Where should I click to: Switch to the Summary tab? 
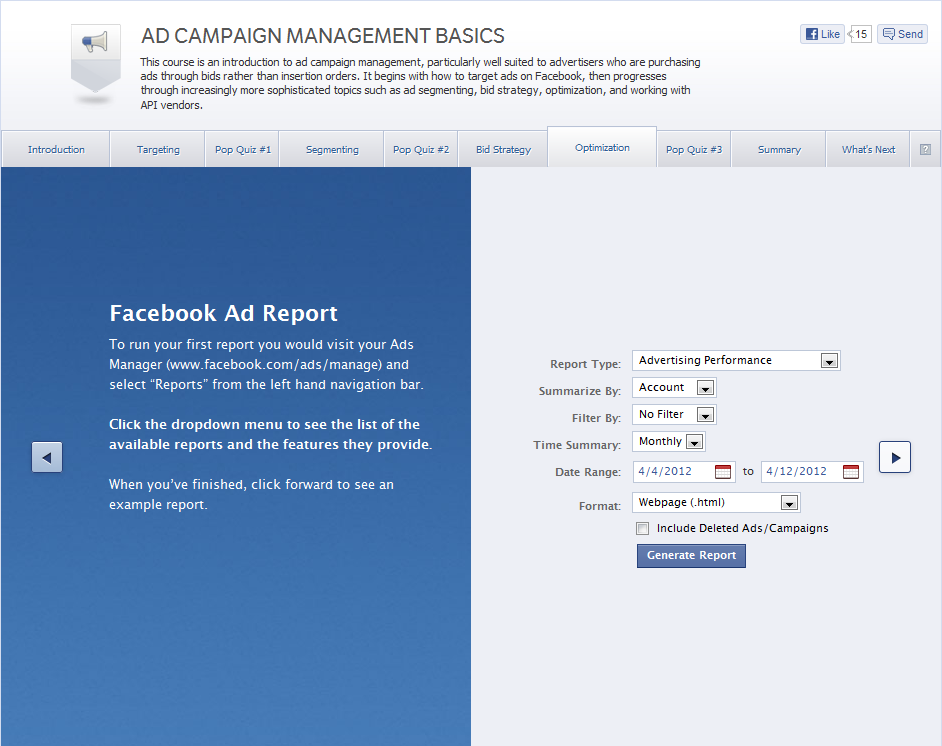pyautogui.click(x=779, y=149)
